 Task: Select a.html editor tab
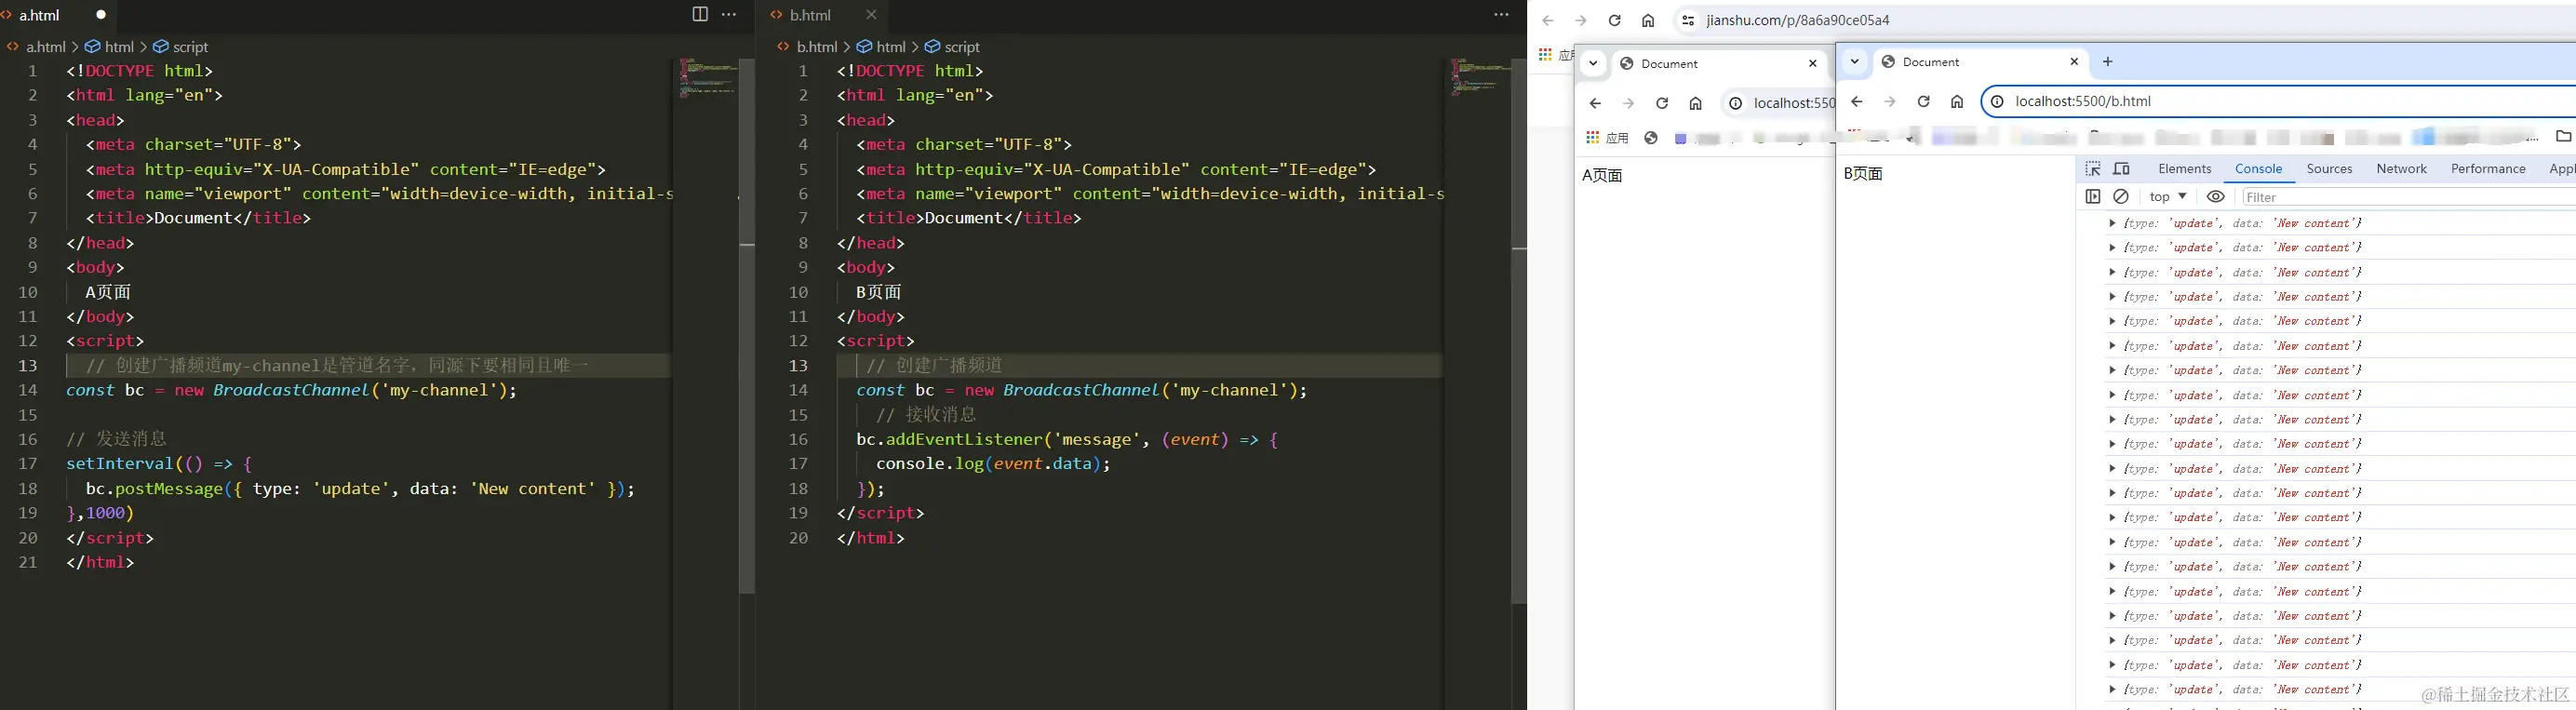coord(58,15)
